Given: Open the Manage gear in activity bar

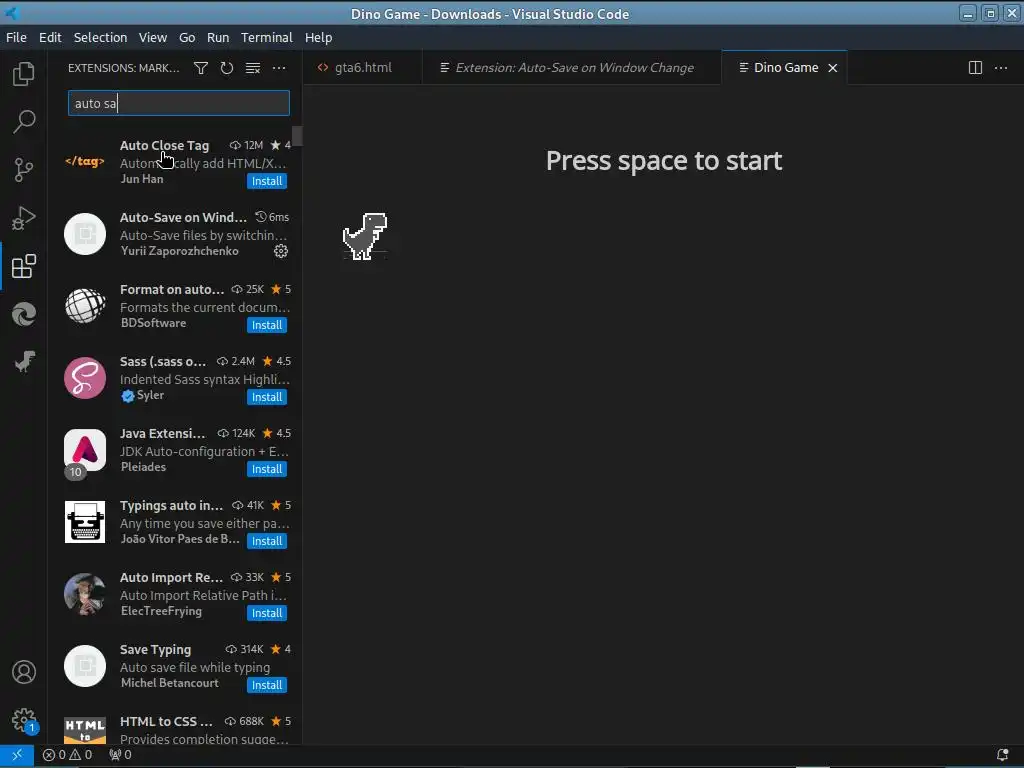Looking at the screenshot, I should pos(24,720).
